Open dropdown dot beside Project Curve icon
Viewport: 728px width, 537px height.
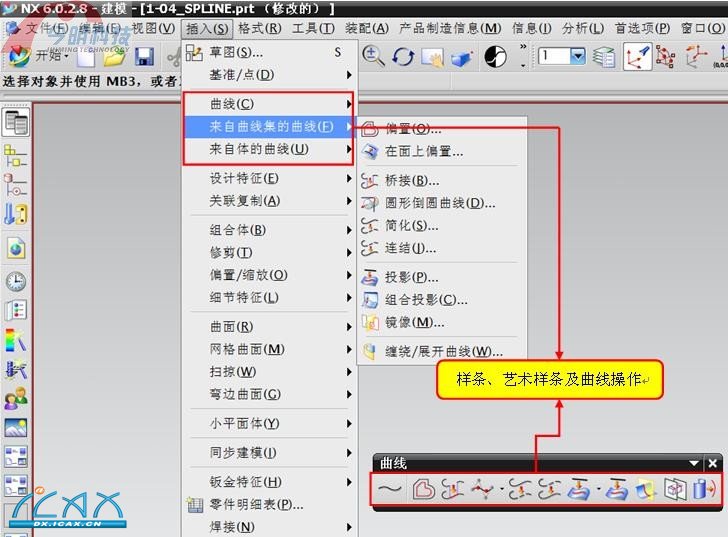click(599, 489)
